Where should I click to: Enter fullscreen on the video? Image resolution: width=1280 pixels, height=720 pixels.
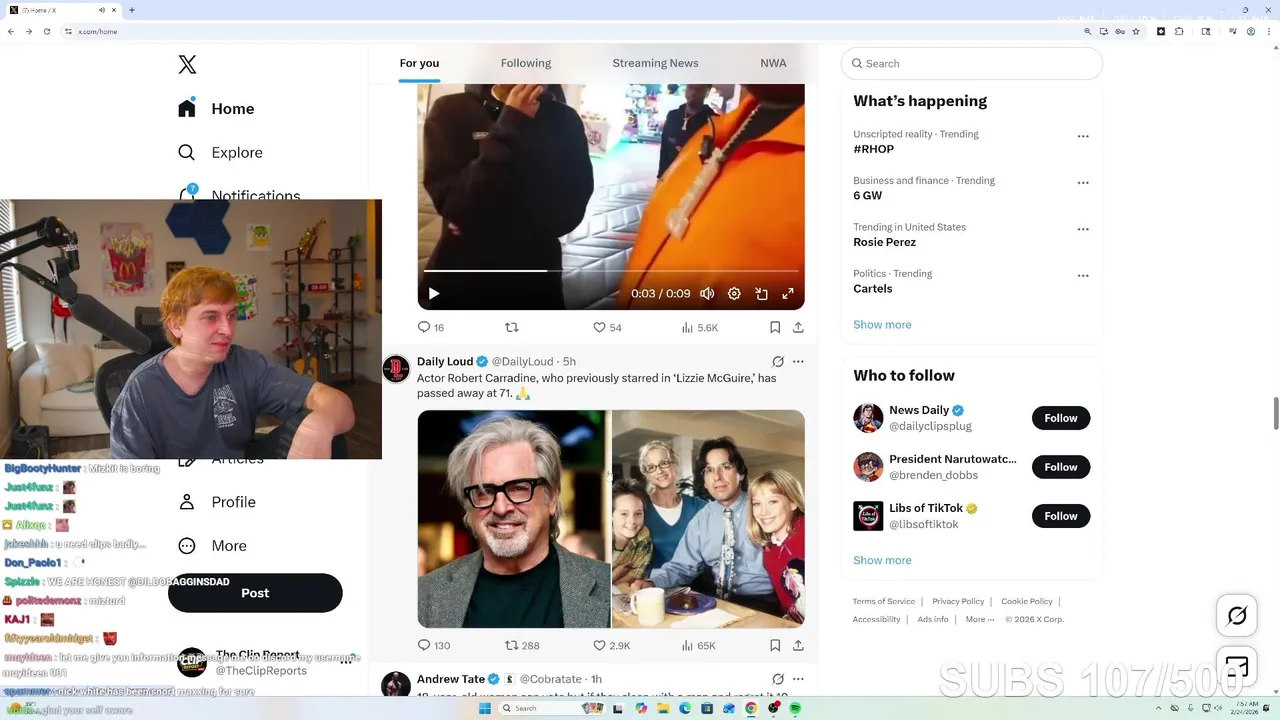[788, 294]
